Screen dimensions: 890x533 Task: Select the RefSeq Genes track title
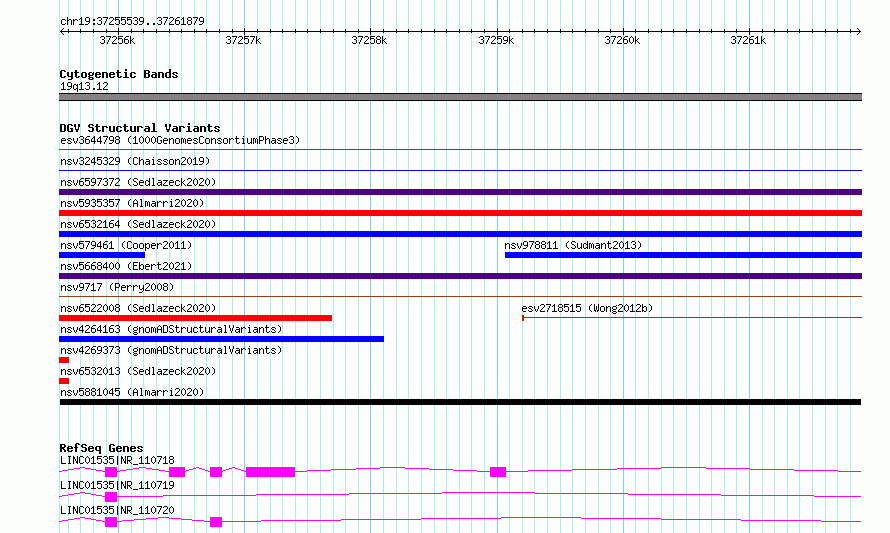coord(101,448)
